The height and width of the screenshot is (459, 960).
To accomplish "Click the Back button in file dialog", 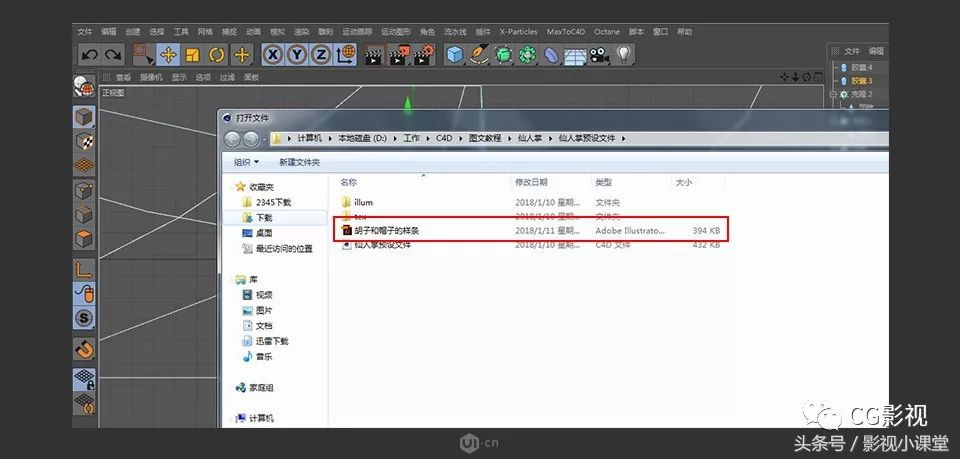I will pos(232,139).
